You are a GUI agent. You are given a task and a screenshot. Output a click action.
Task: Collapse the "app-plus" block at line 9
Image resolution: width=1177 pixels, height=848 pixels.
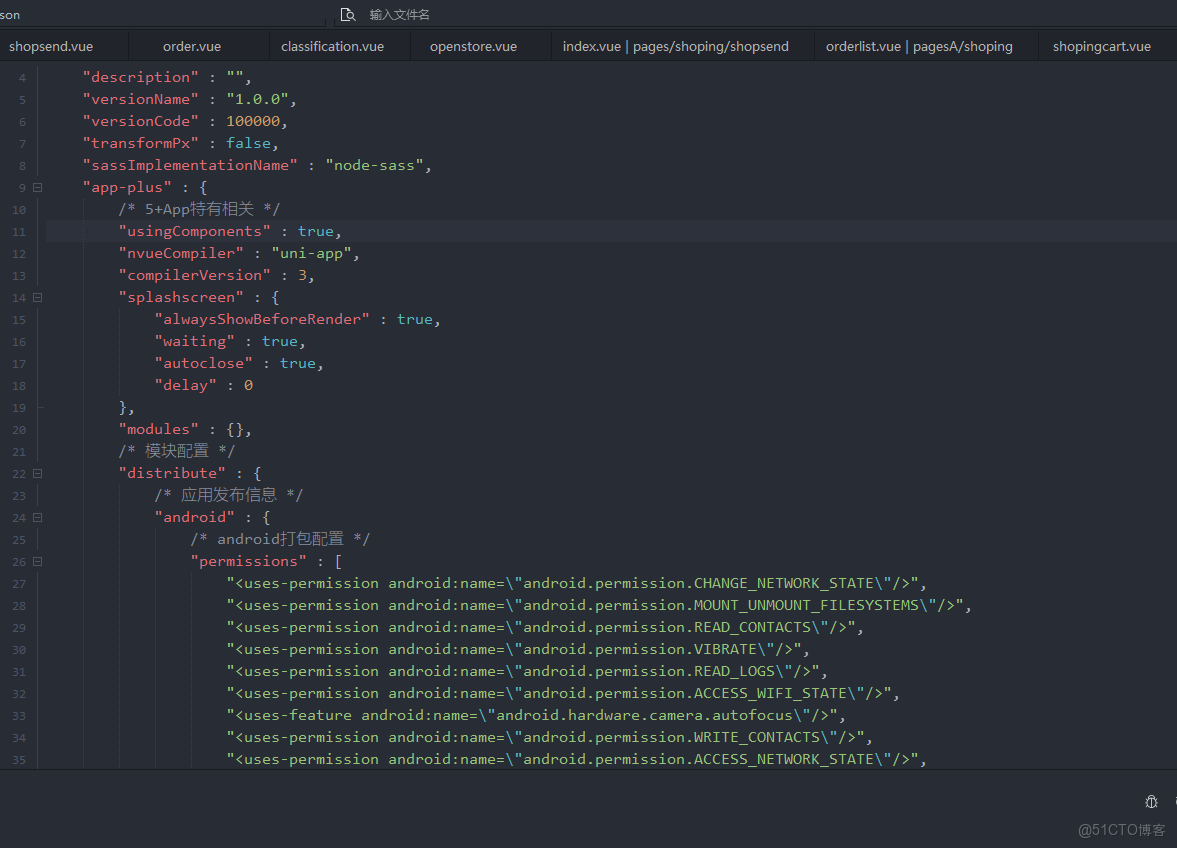(x=38, y=187)
